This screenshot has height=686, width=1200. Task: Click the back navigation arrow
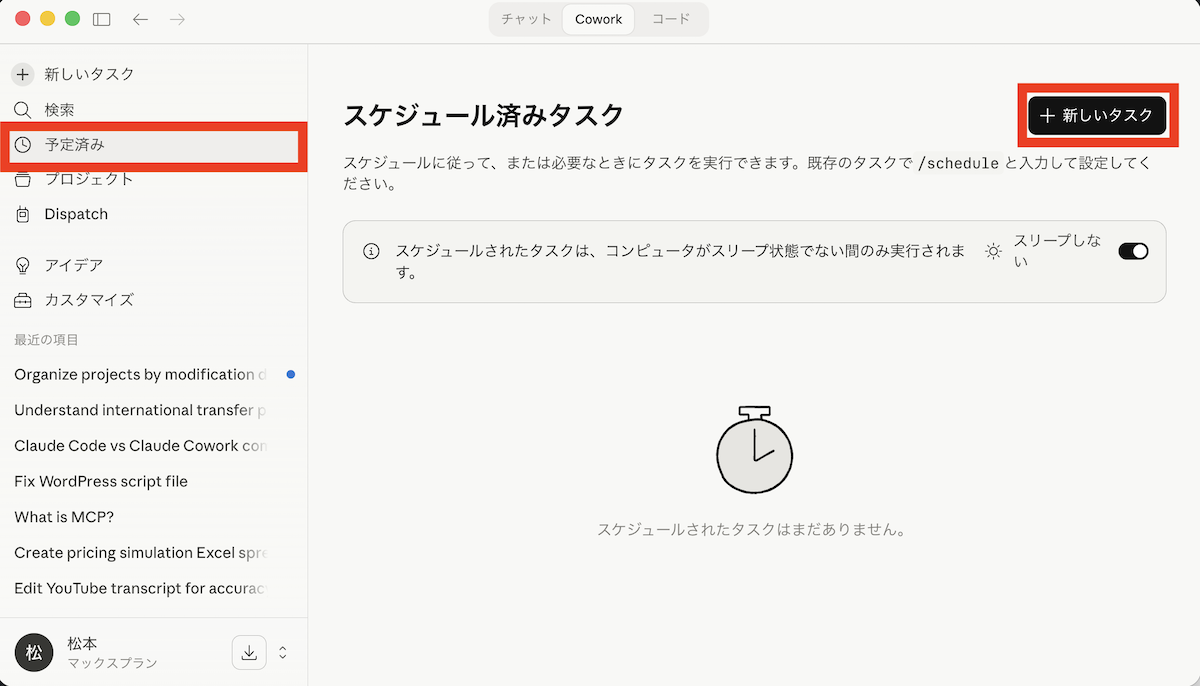point(141,19)
